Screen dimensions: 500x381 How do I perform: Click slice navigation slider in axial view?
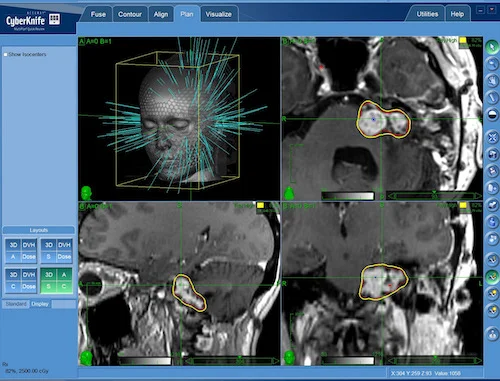pos(434,195)
